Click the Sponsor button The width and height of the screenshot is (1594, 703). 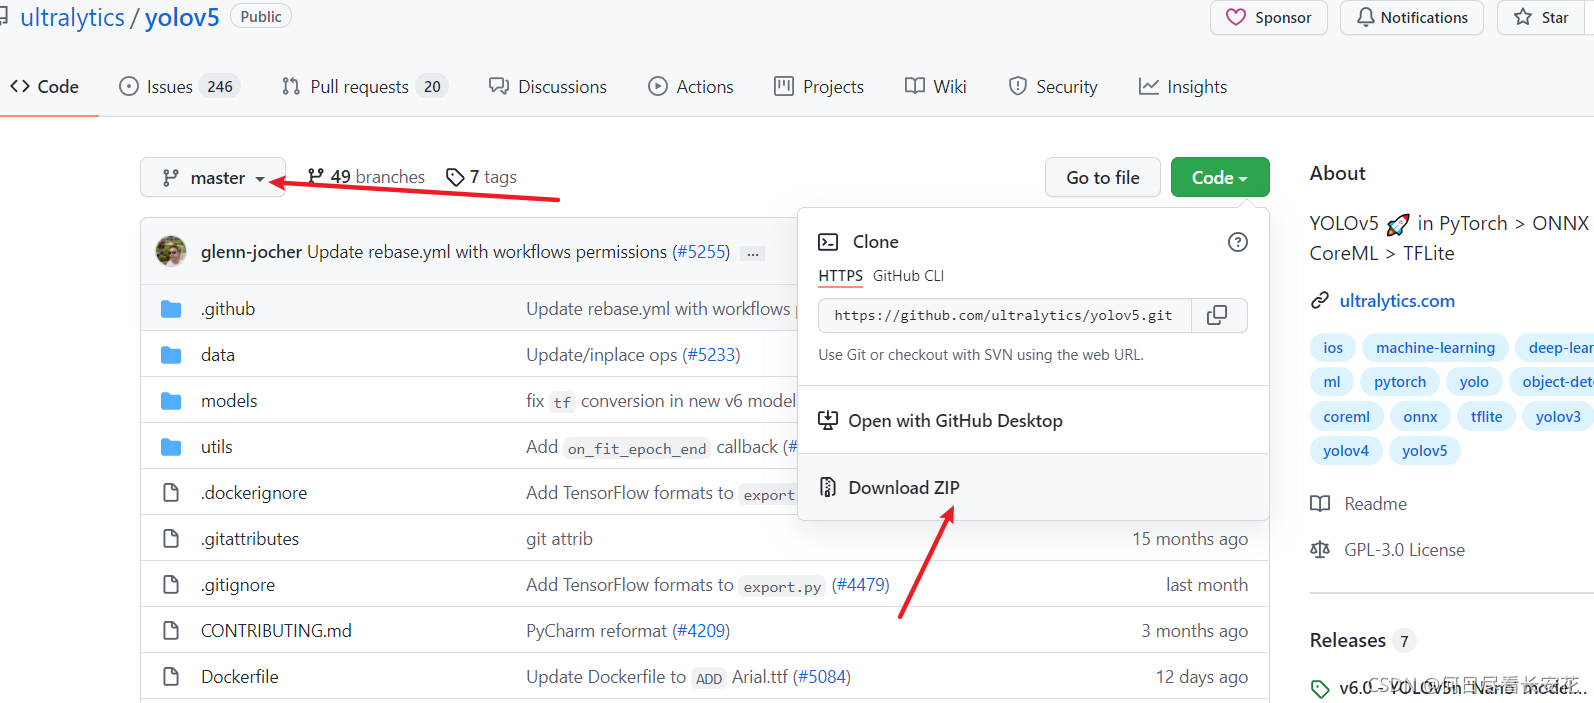click(x=1269, y=18)
